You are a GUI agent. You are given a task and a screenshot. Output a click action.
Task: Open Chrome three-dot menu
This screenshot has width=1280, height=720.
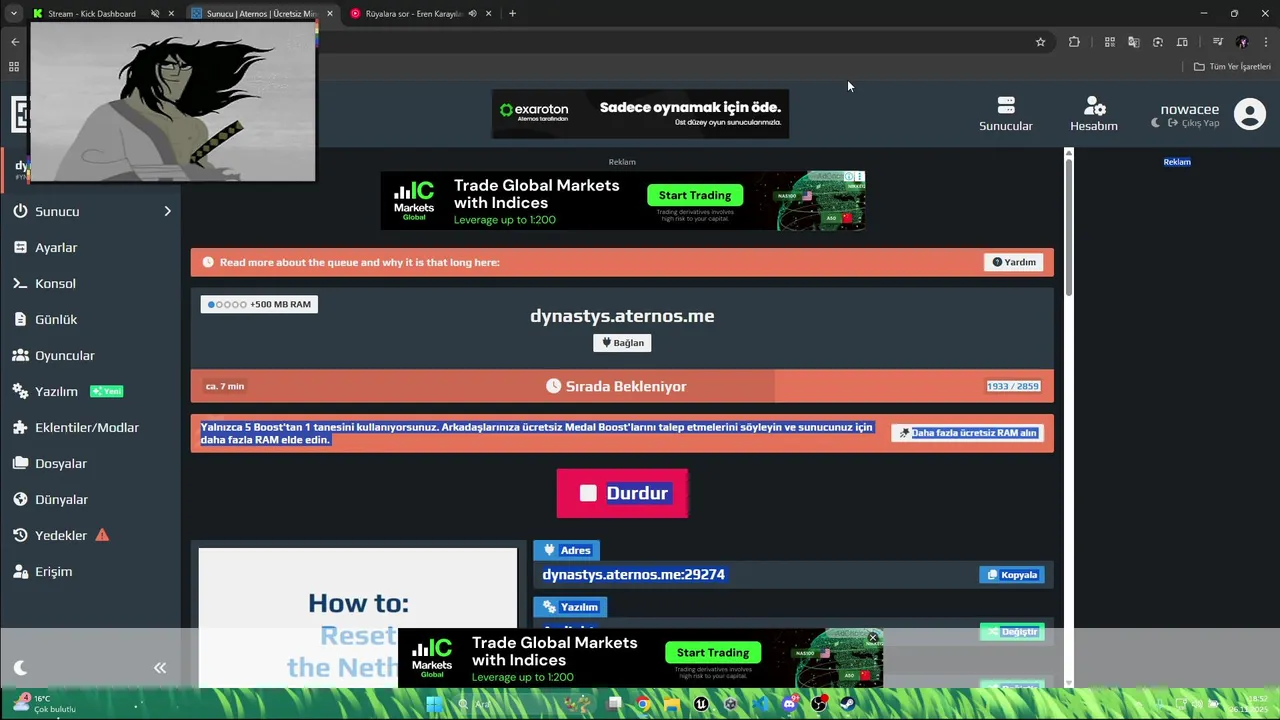pos(1266,42)
